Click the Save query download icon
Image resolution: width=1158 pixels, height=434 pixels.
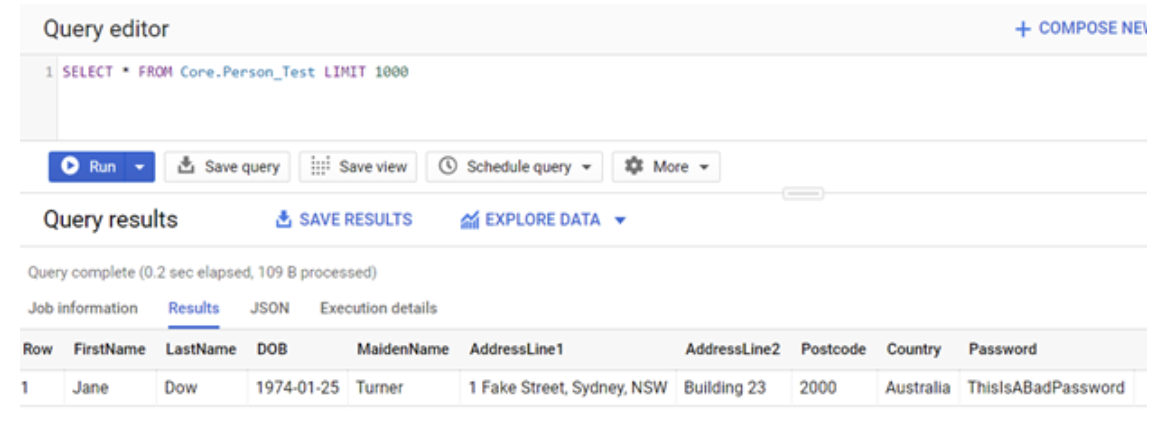186,167
